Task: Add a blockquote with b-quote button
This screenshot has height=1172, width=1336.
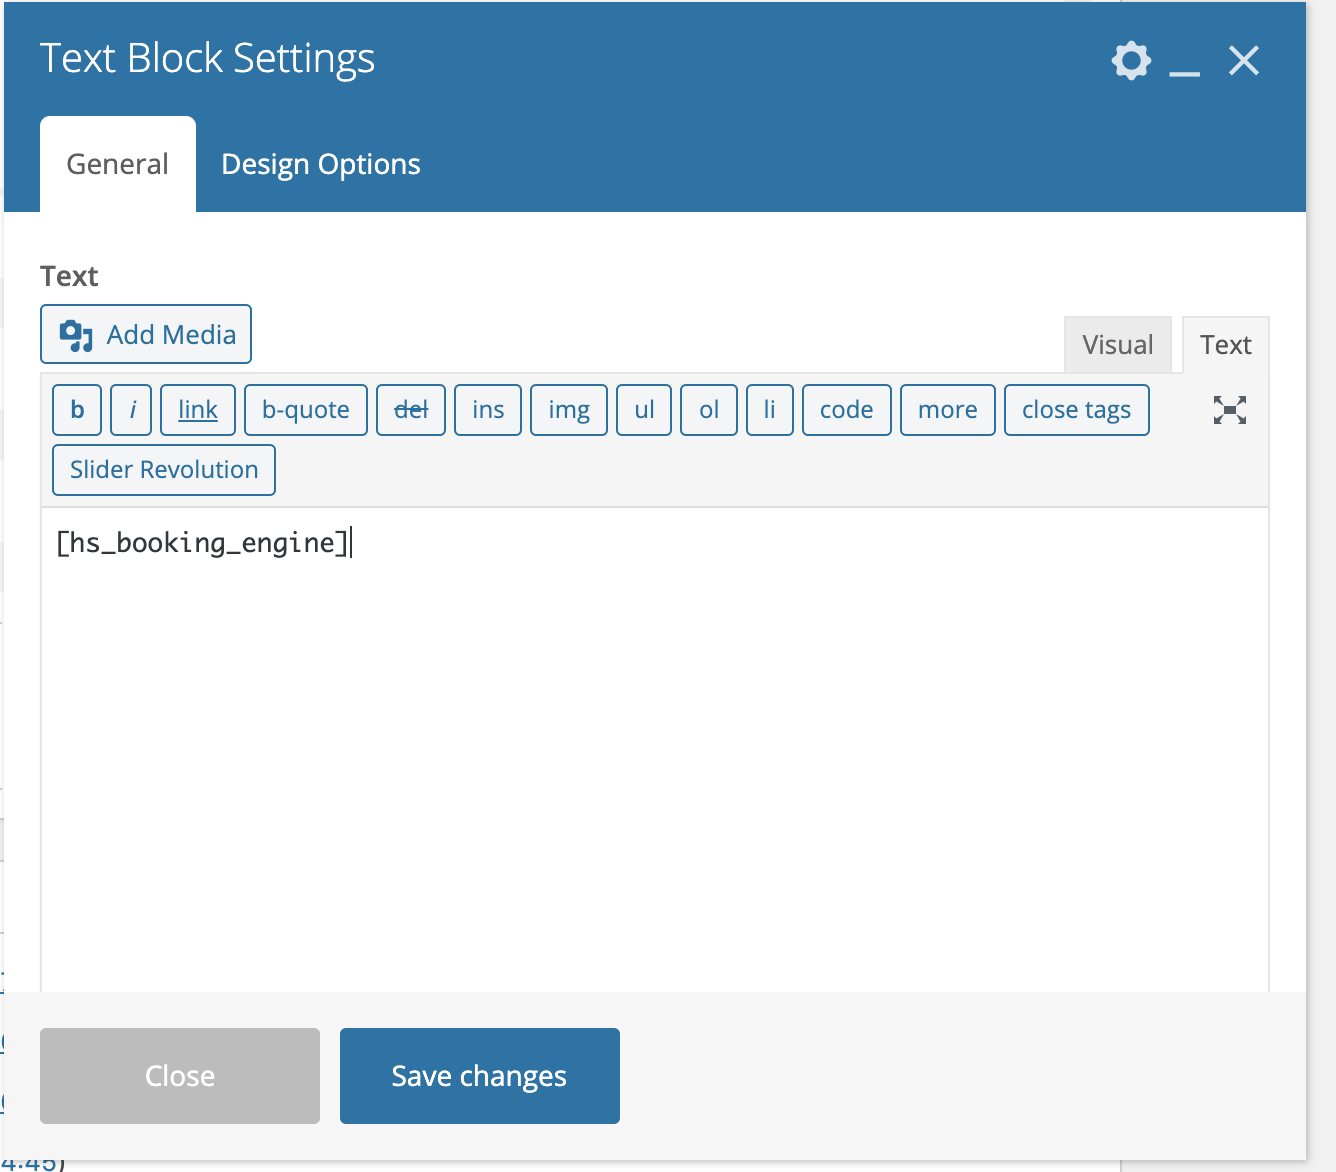Action: point(306,410)
